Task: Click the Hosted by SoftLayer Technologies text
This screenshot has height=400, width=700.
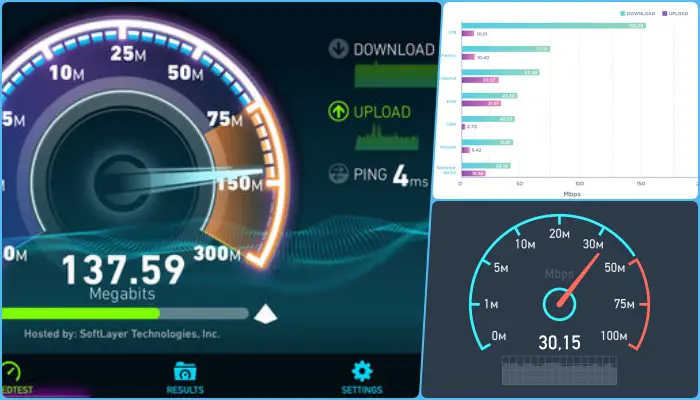Action: pos(121,334)
